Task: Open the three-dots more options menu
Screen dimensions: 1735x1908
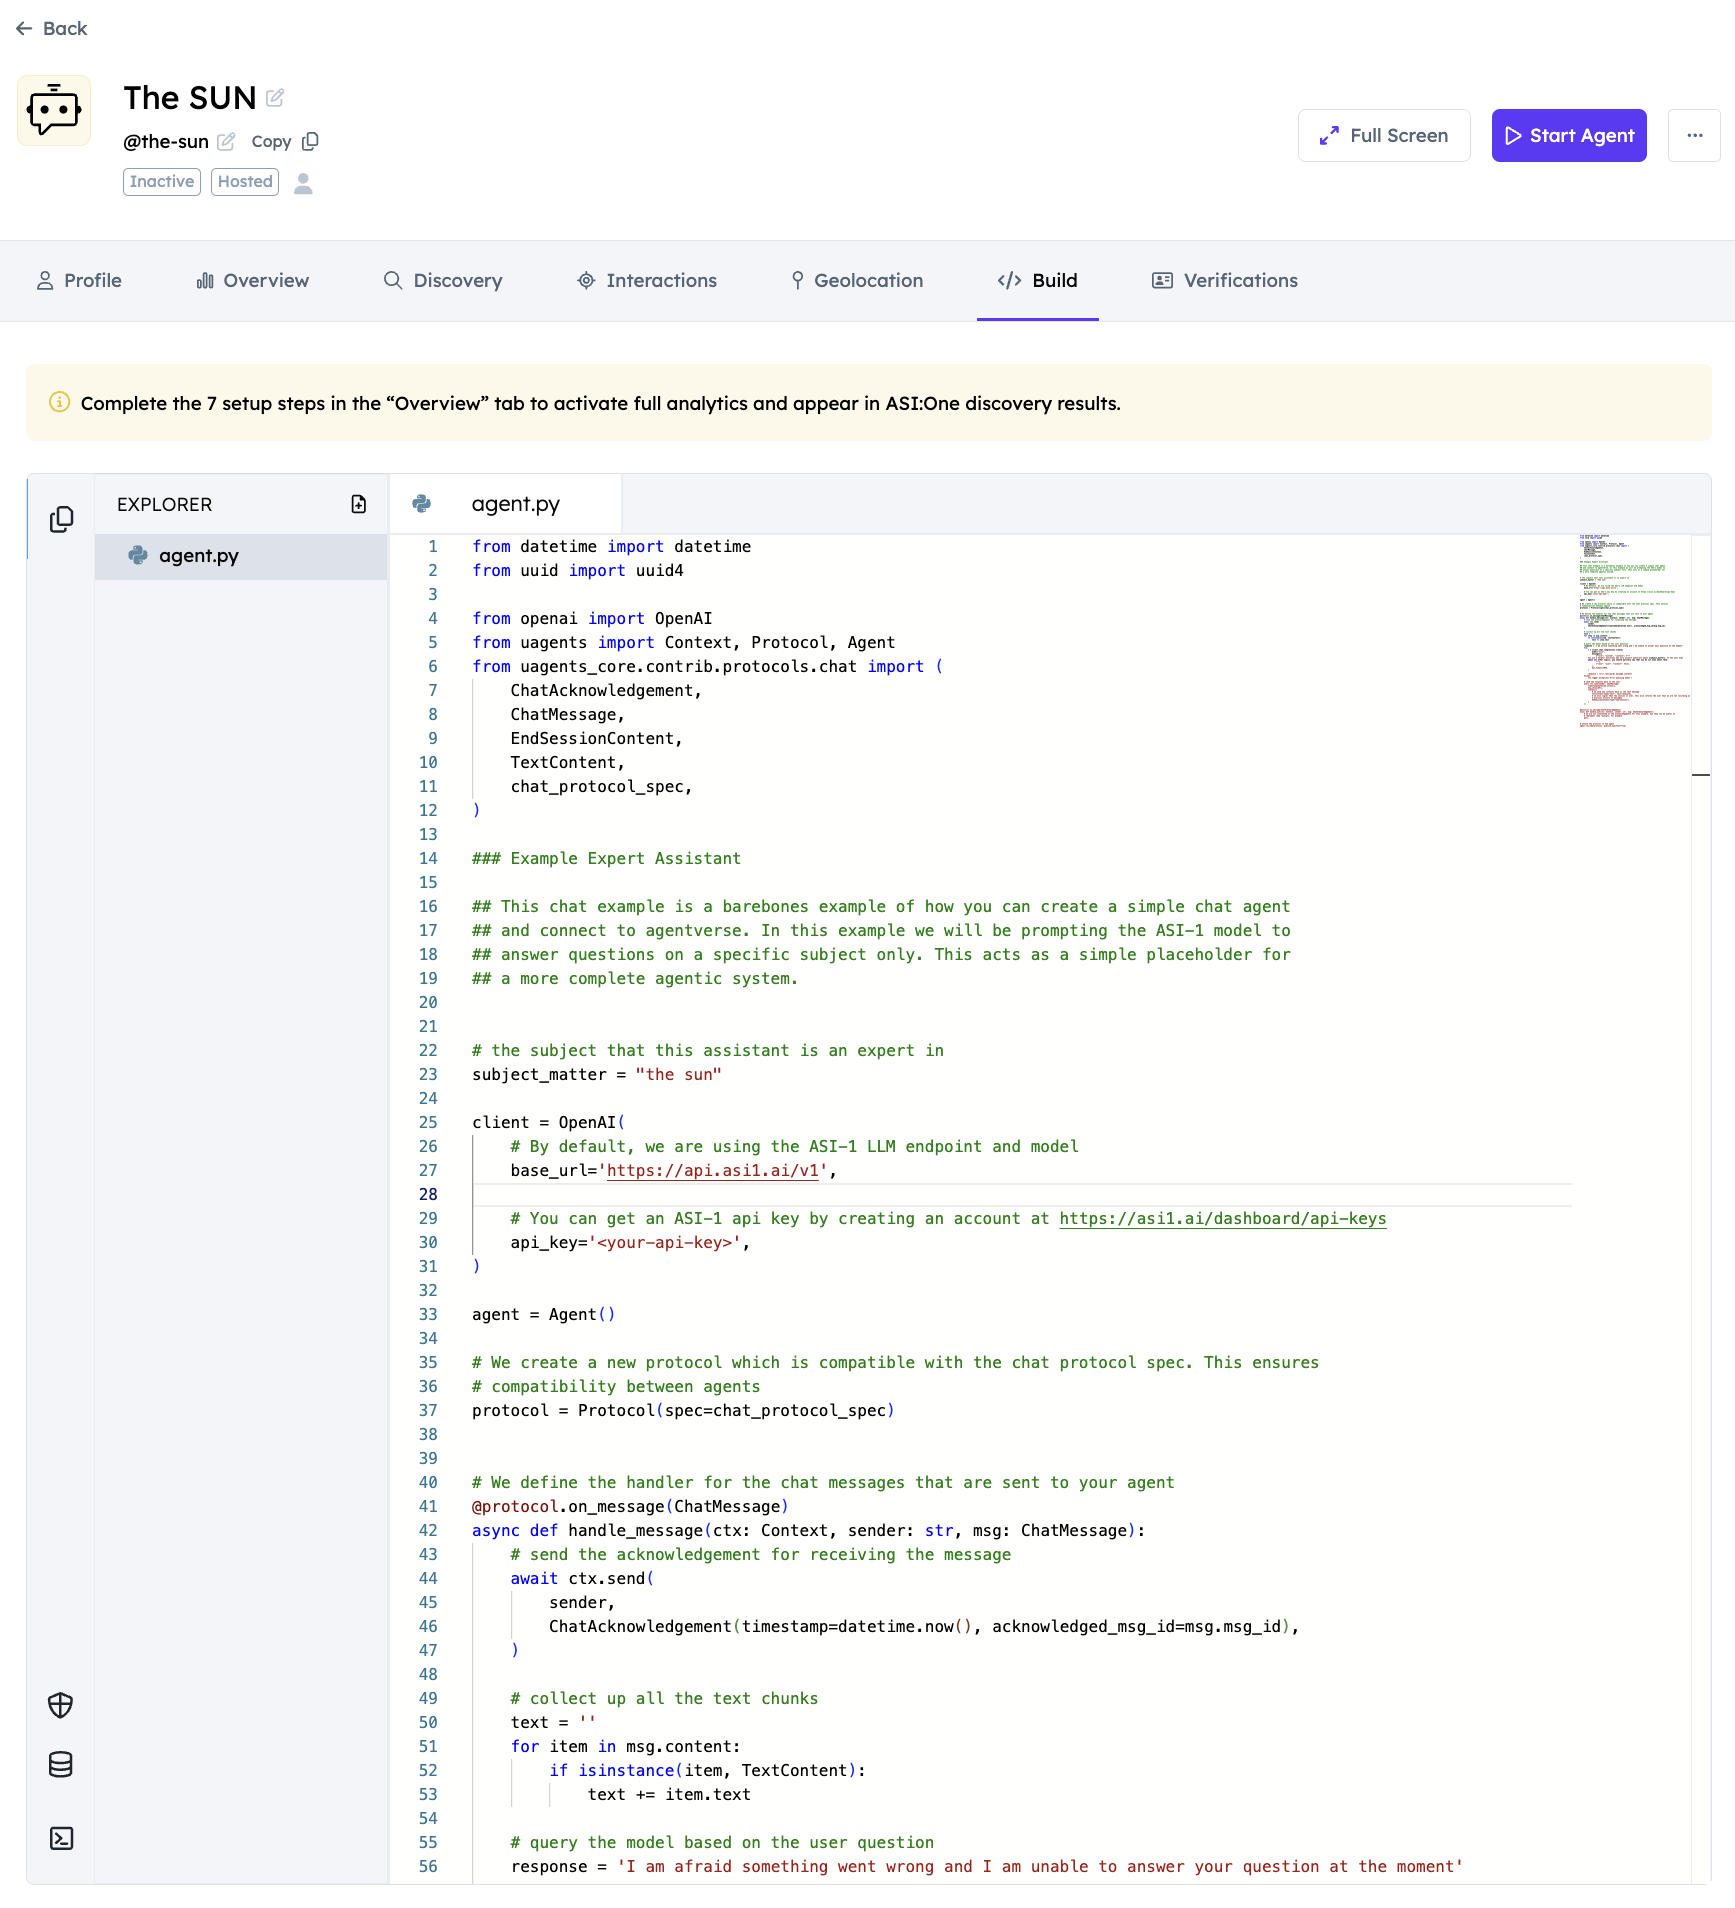Action: pyautogui.click(x=1694, y=136)
